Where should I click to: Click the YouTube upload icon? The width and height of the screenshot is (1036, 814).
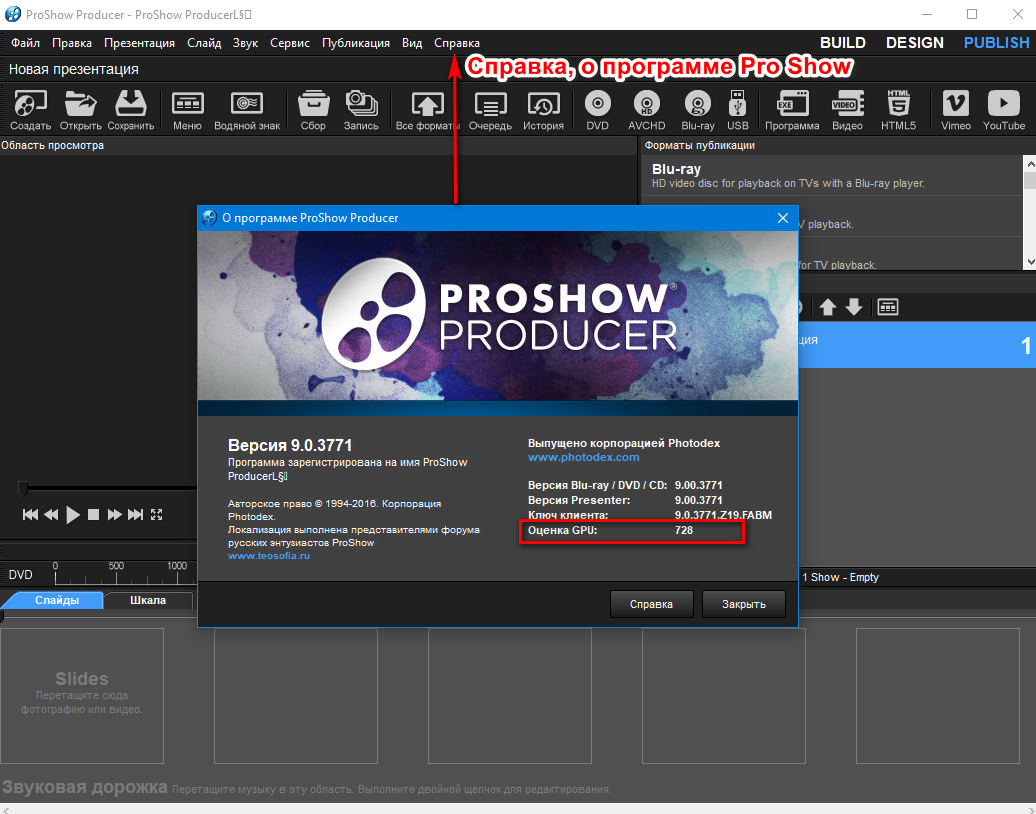(x=1004, y=110)
